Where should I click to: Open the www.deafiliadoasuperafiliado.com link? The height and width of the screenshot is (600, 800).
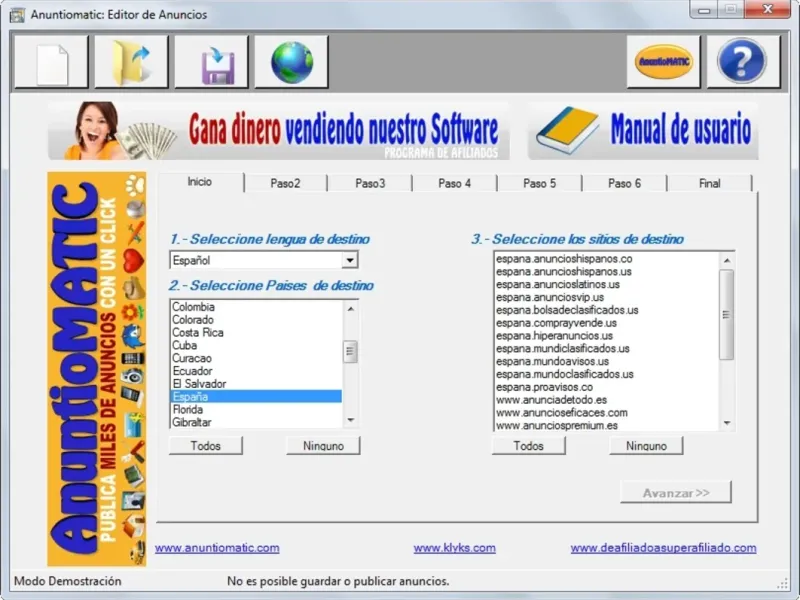click(663, 547)
